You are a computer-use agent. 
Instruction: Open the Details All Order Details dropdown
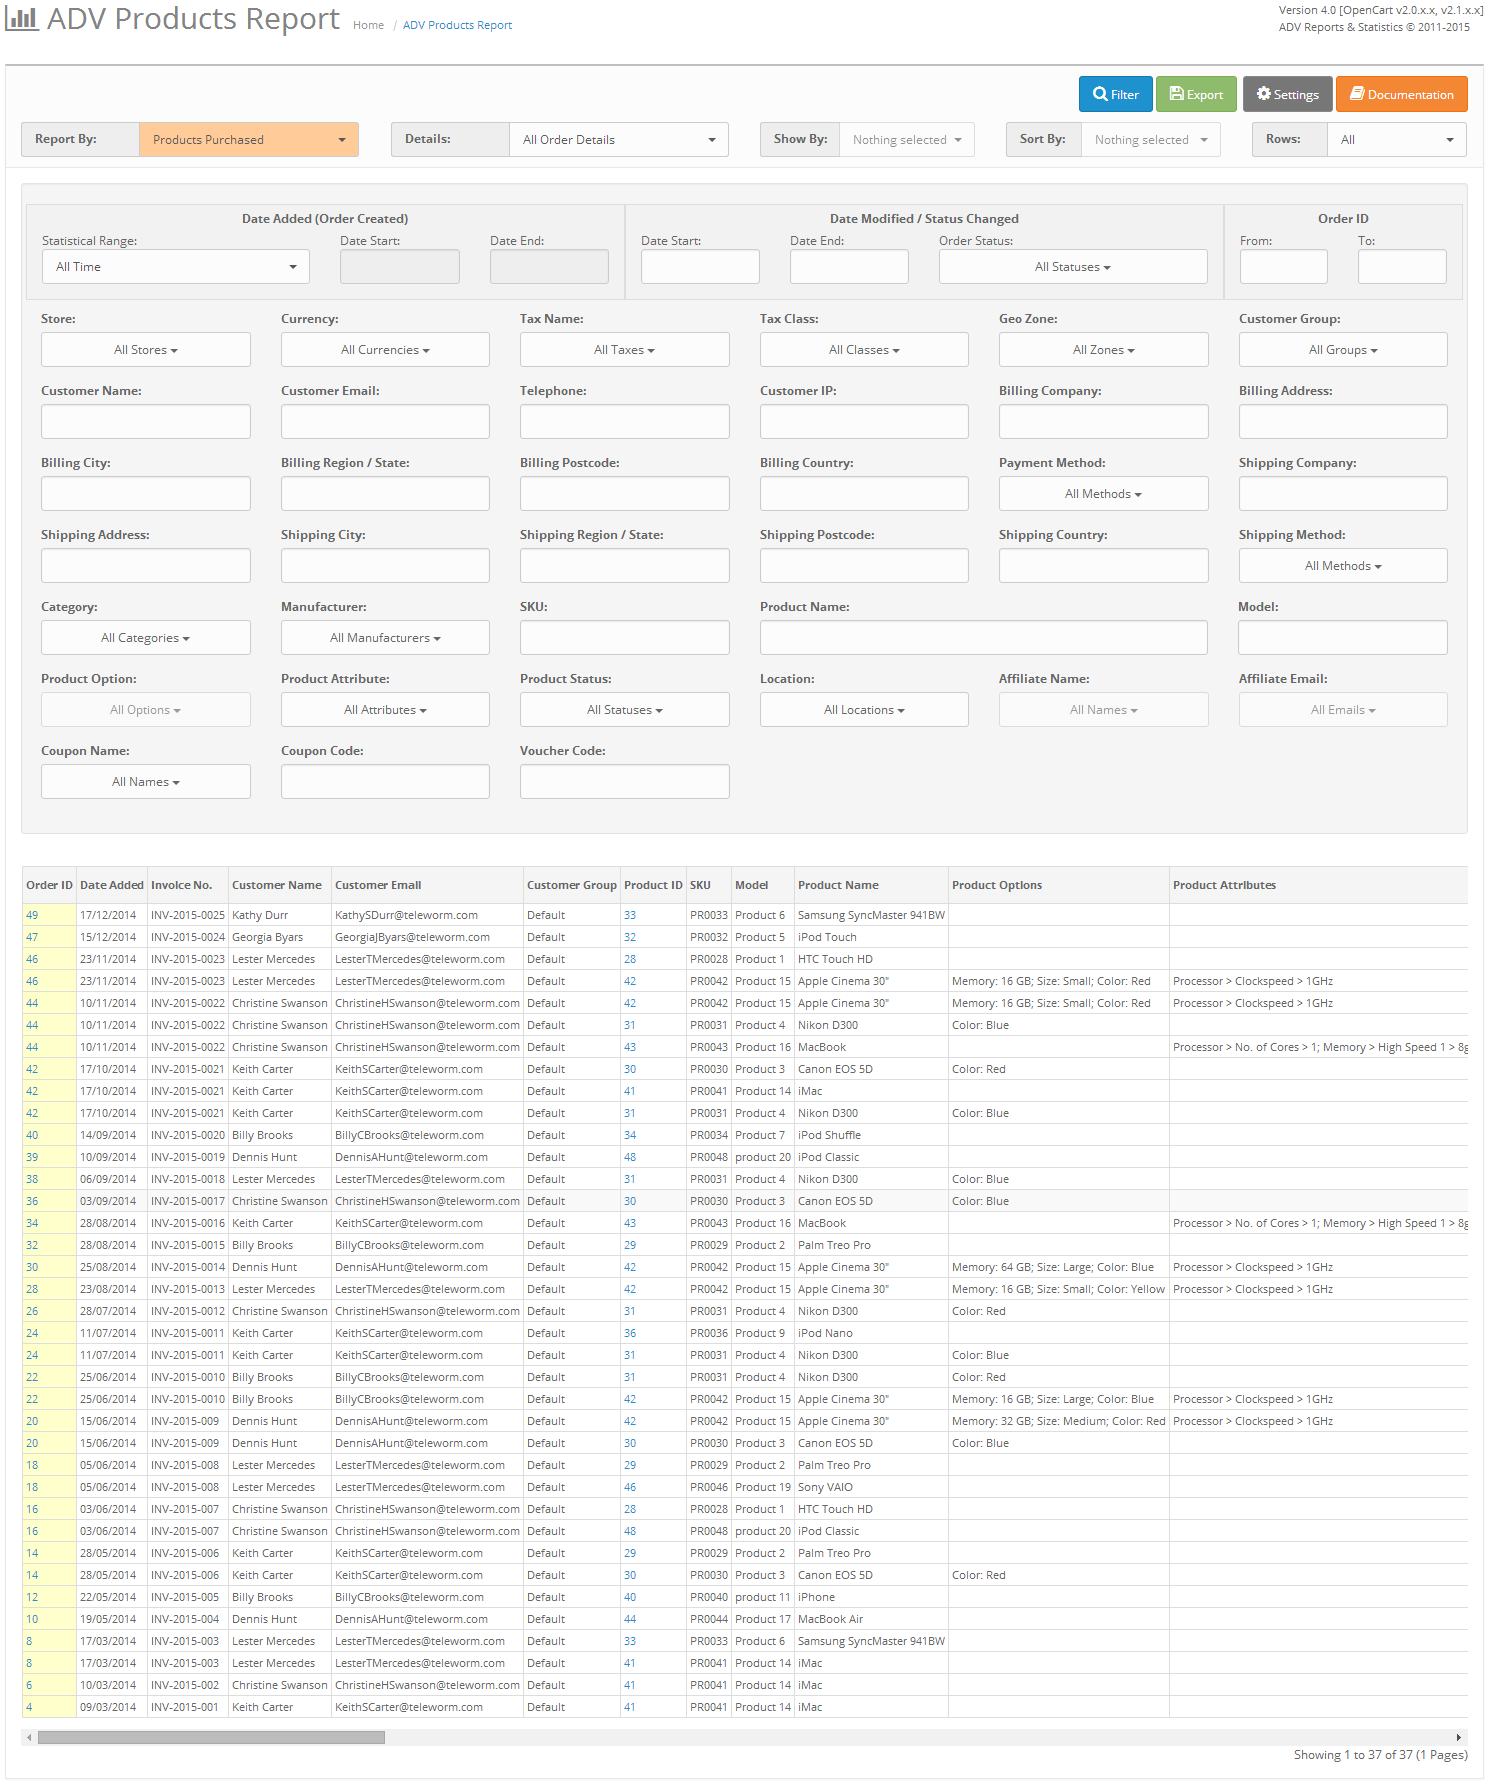click(x=619, y=140)
